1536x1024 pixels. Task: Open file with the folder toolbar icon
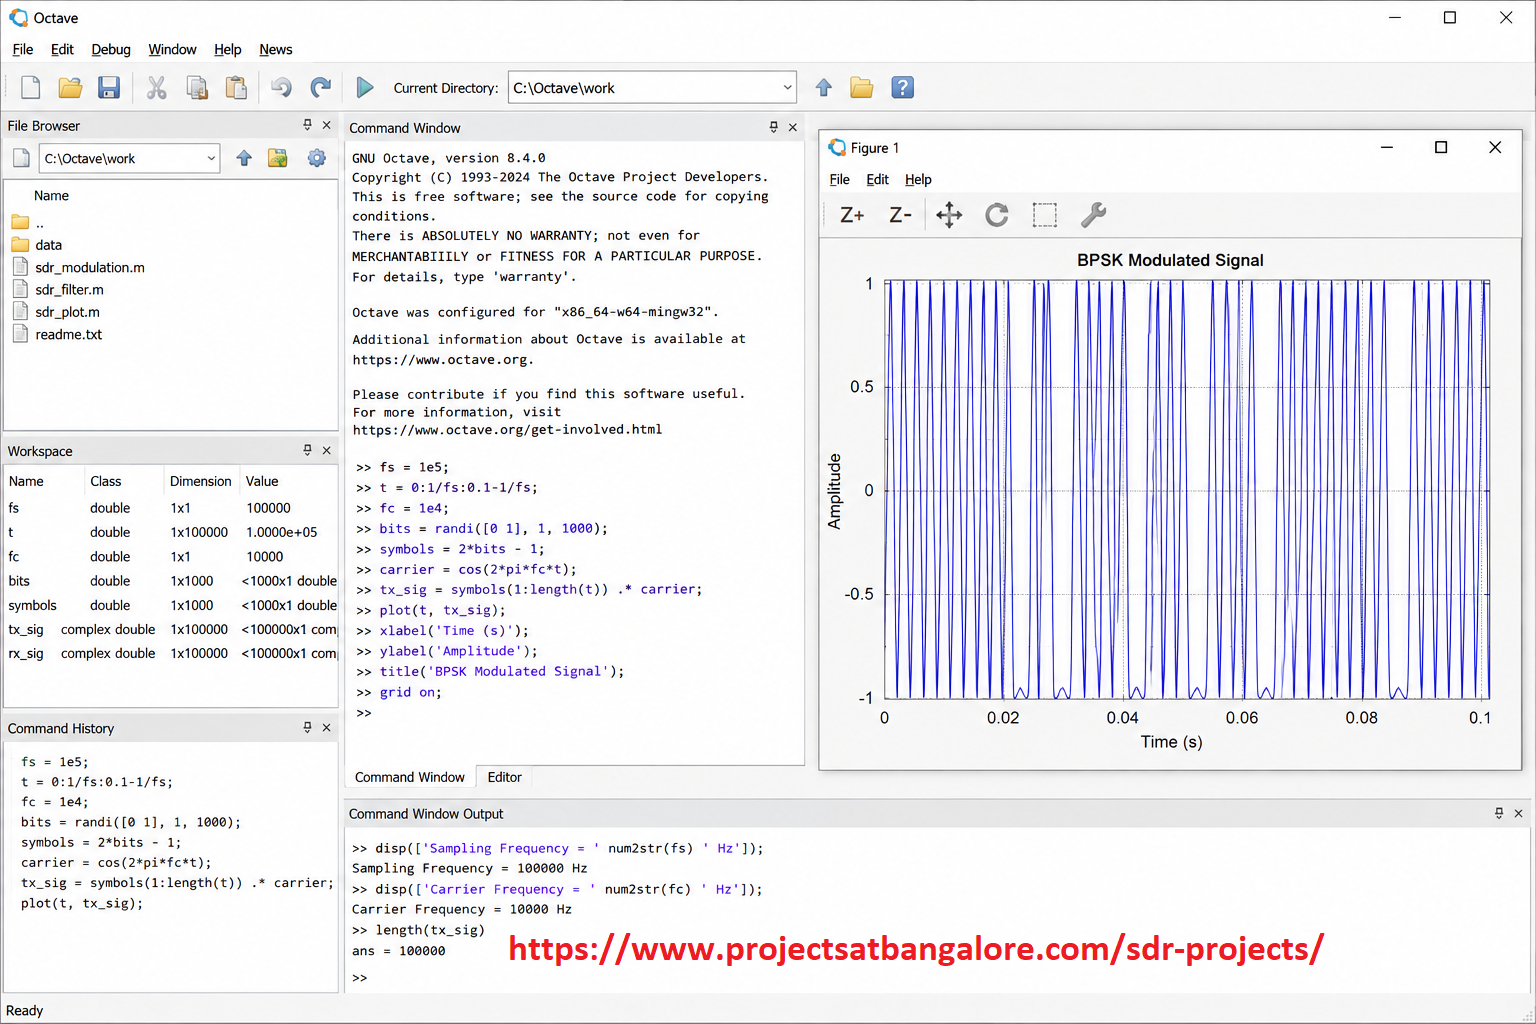point(70,88)
